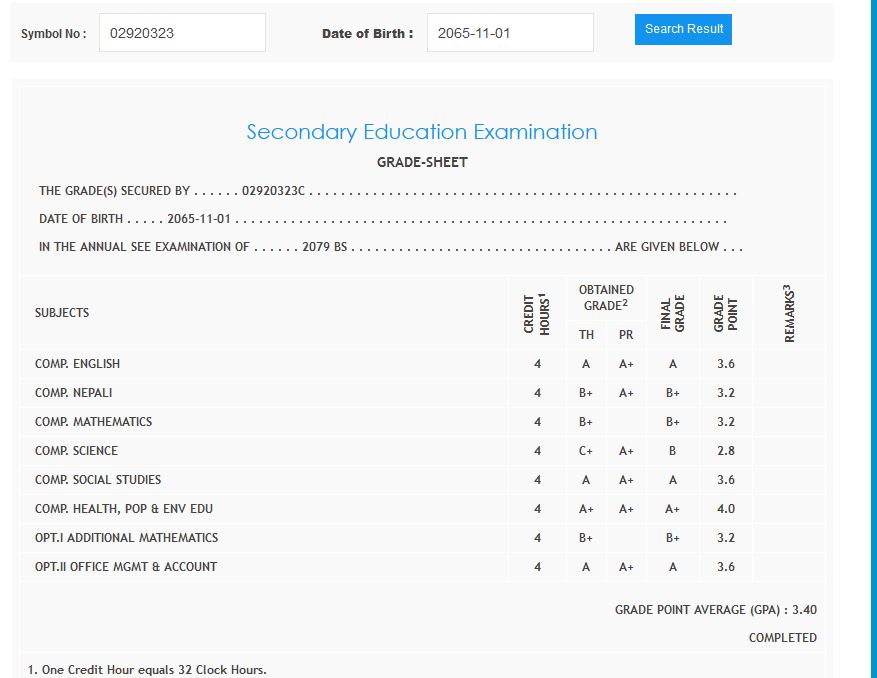Click the COMPLETED status text
Viewport: 877px width, 678px height.
coord(782,637)
